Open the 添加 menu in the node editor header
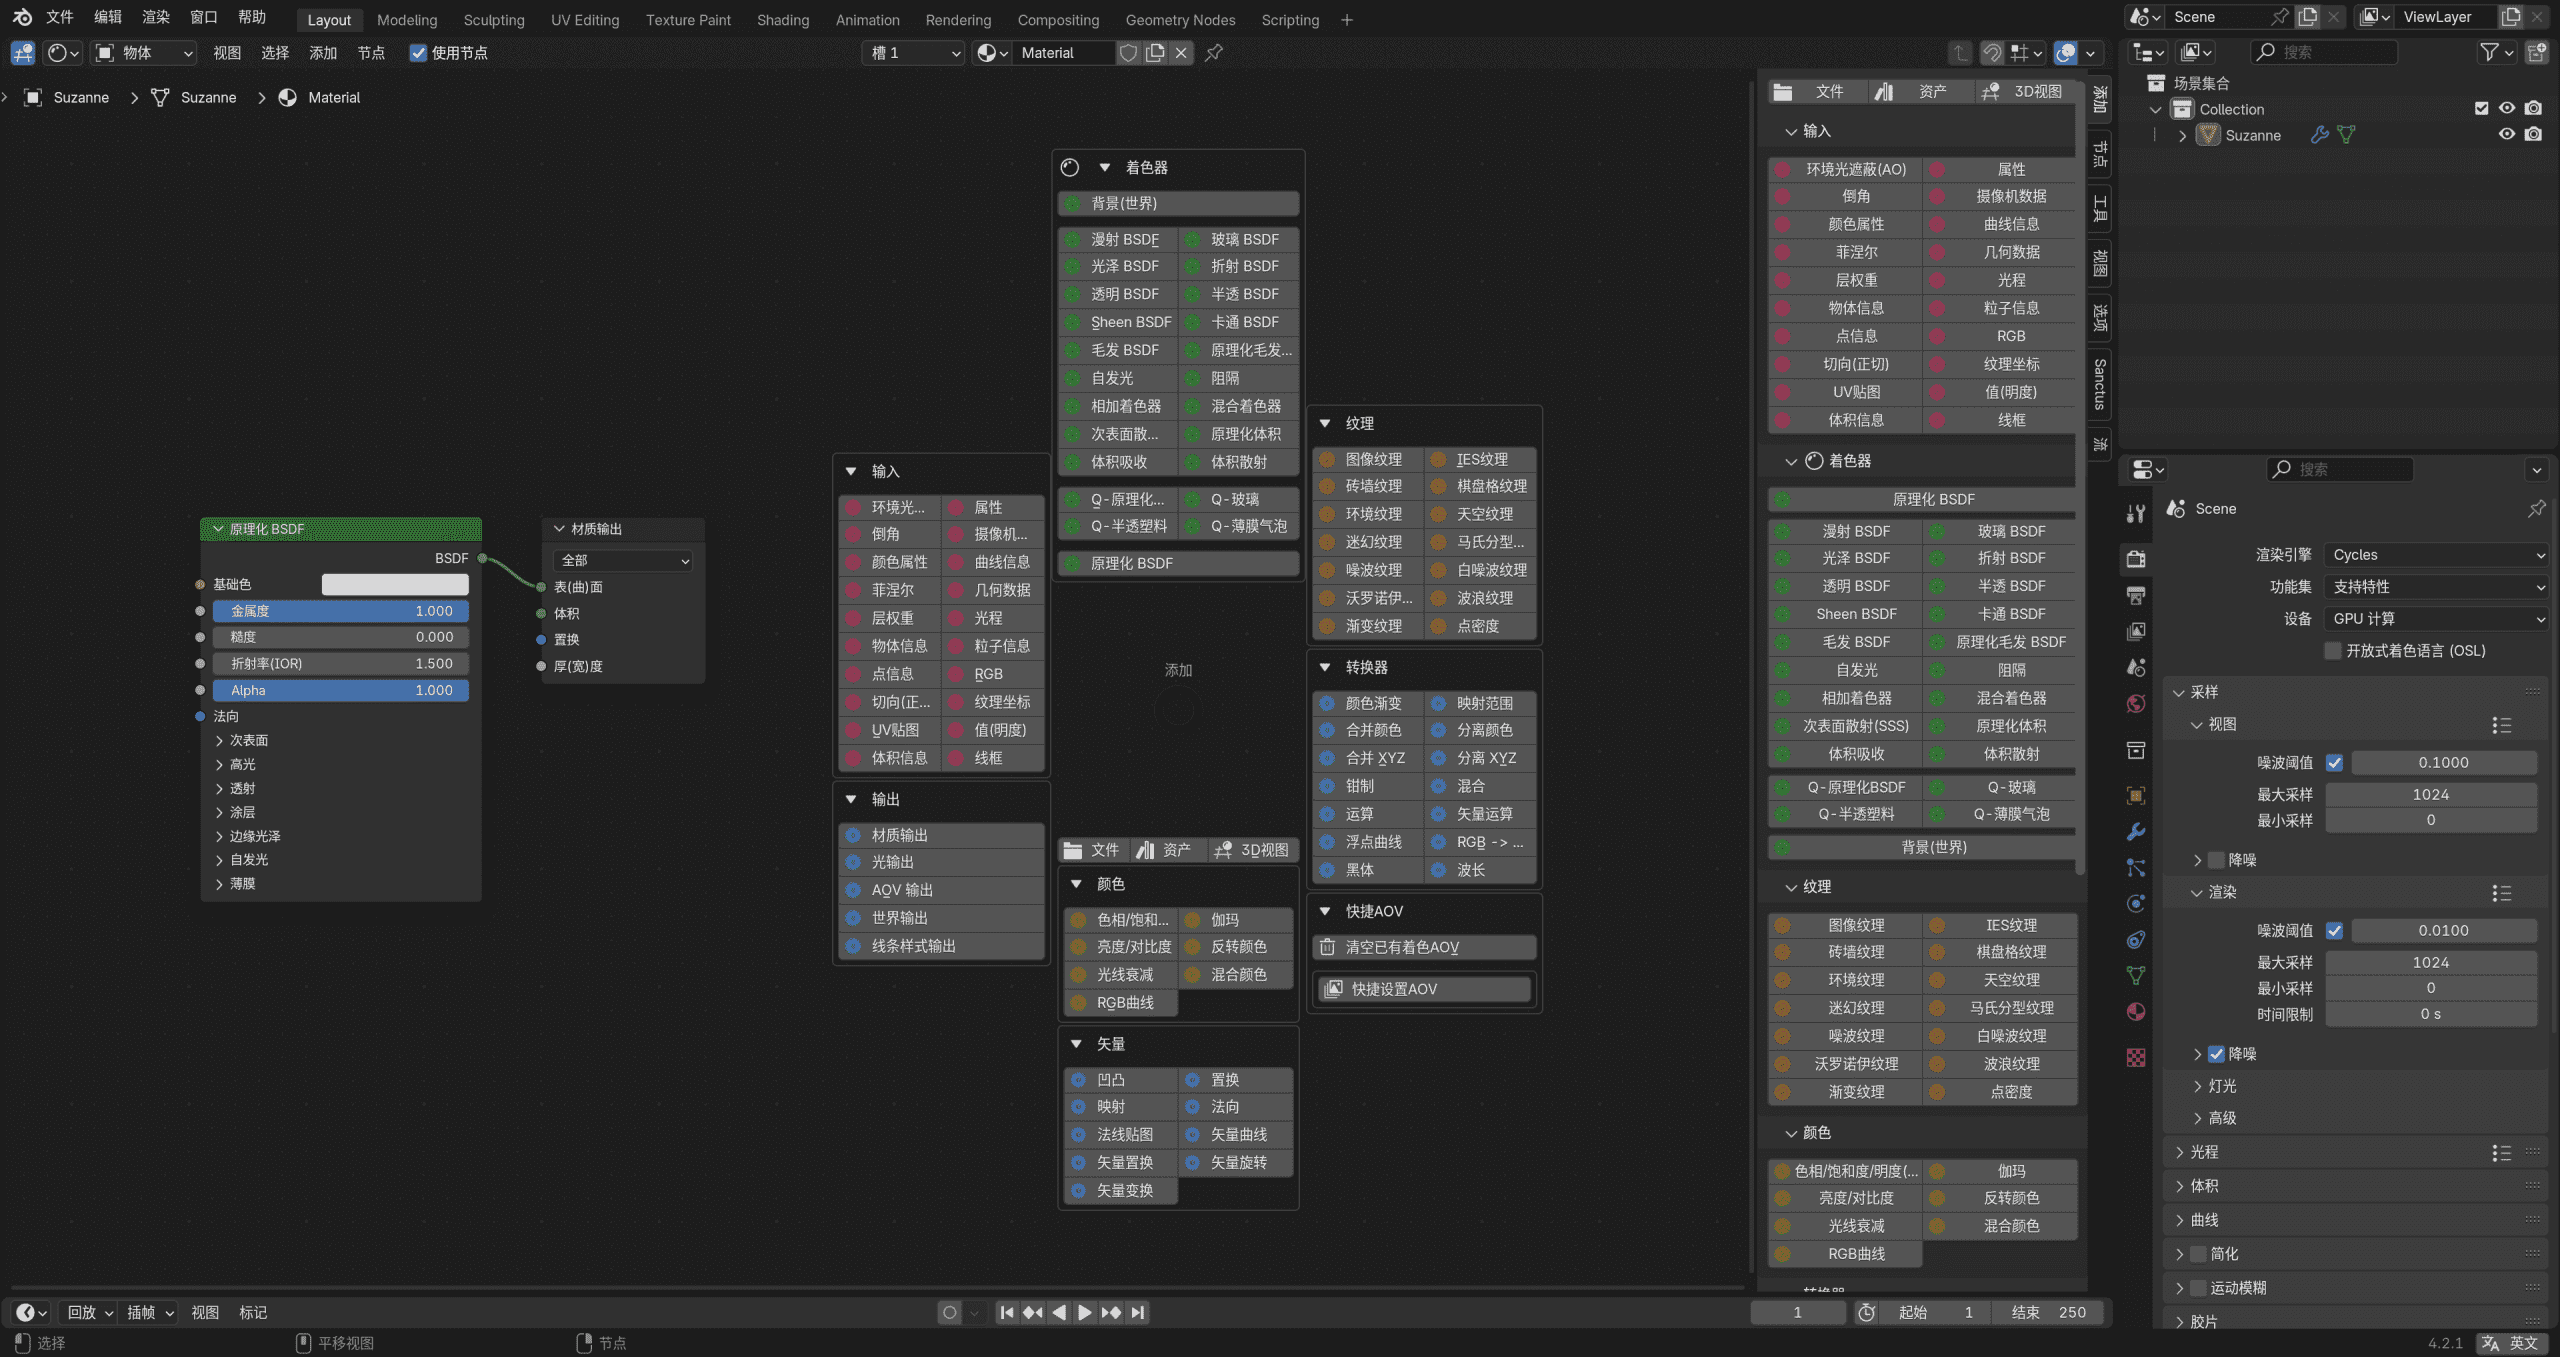This screenshot has width=2560, height=1357. coord(323,53)
